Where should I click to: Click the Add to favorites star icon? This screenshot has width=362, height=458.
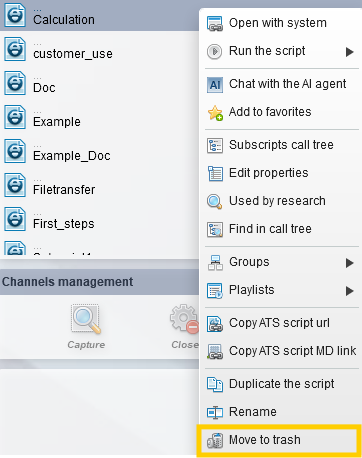215,113
